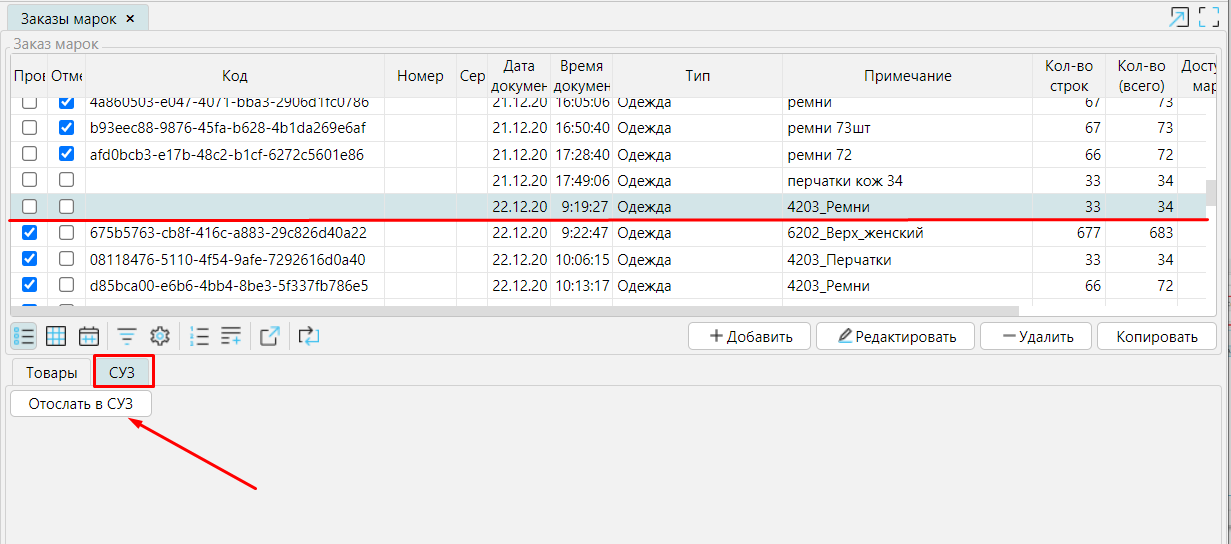Screen dimensions: 1231x544
Task: Switch to list view mode icon
Action: point(24,336)
